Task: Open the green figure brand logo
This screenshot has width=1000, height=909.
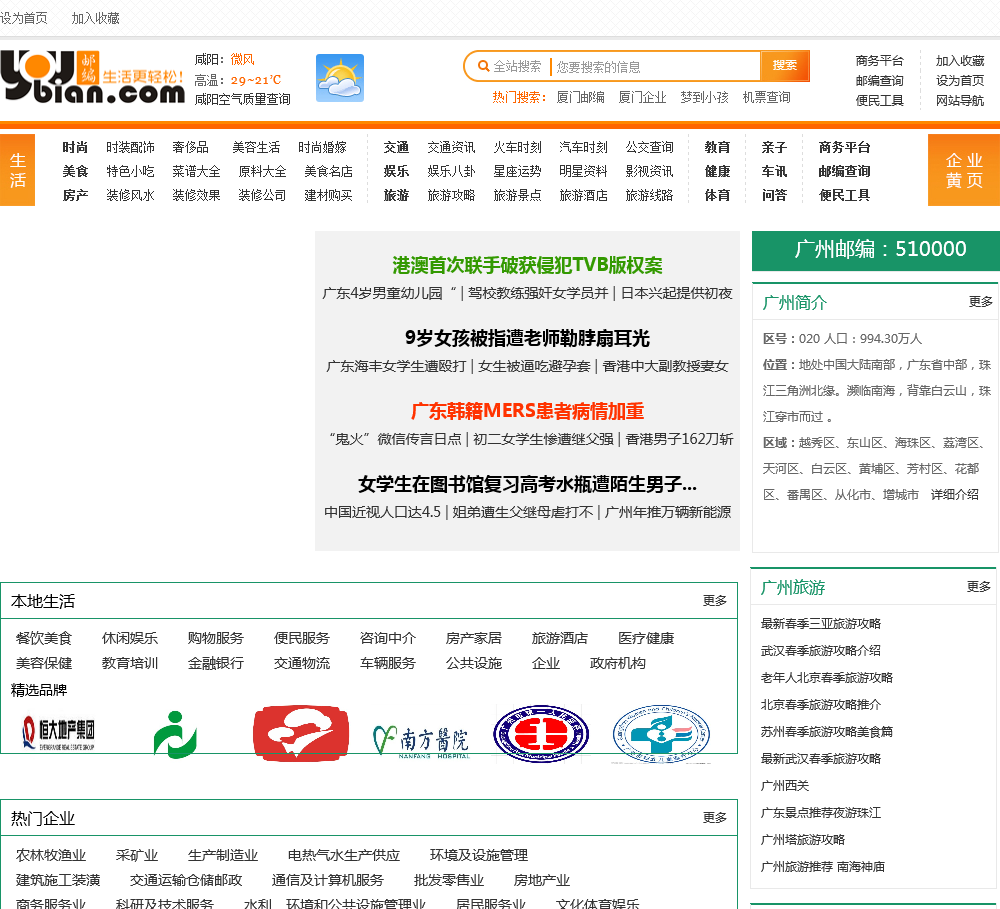Action: [175, 734]
